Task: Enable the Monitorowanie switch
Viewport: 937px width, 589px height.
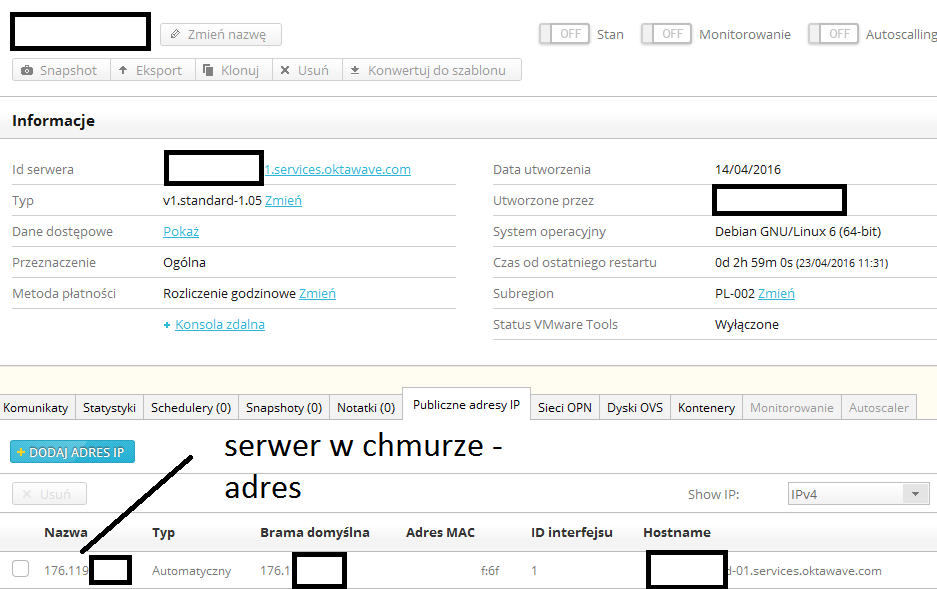Action: click(x=666, y=34)
